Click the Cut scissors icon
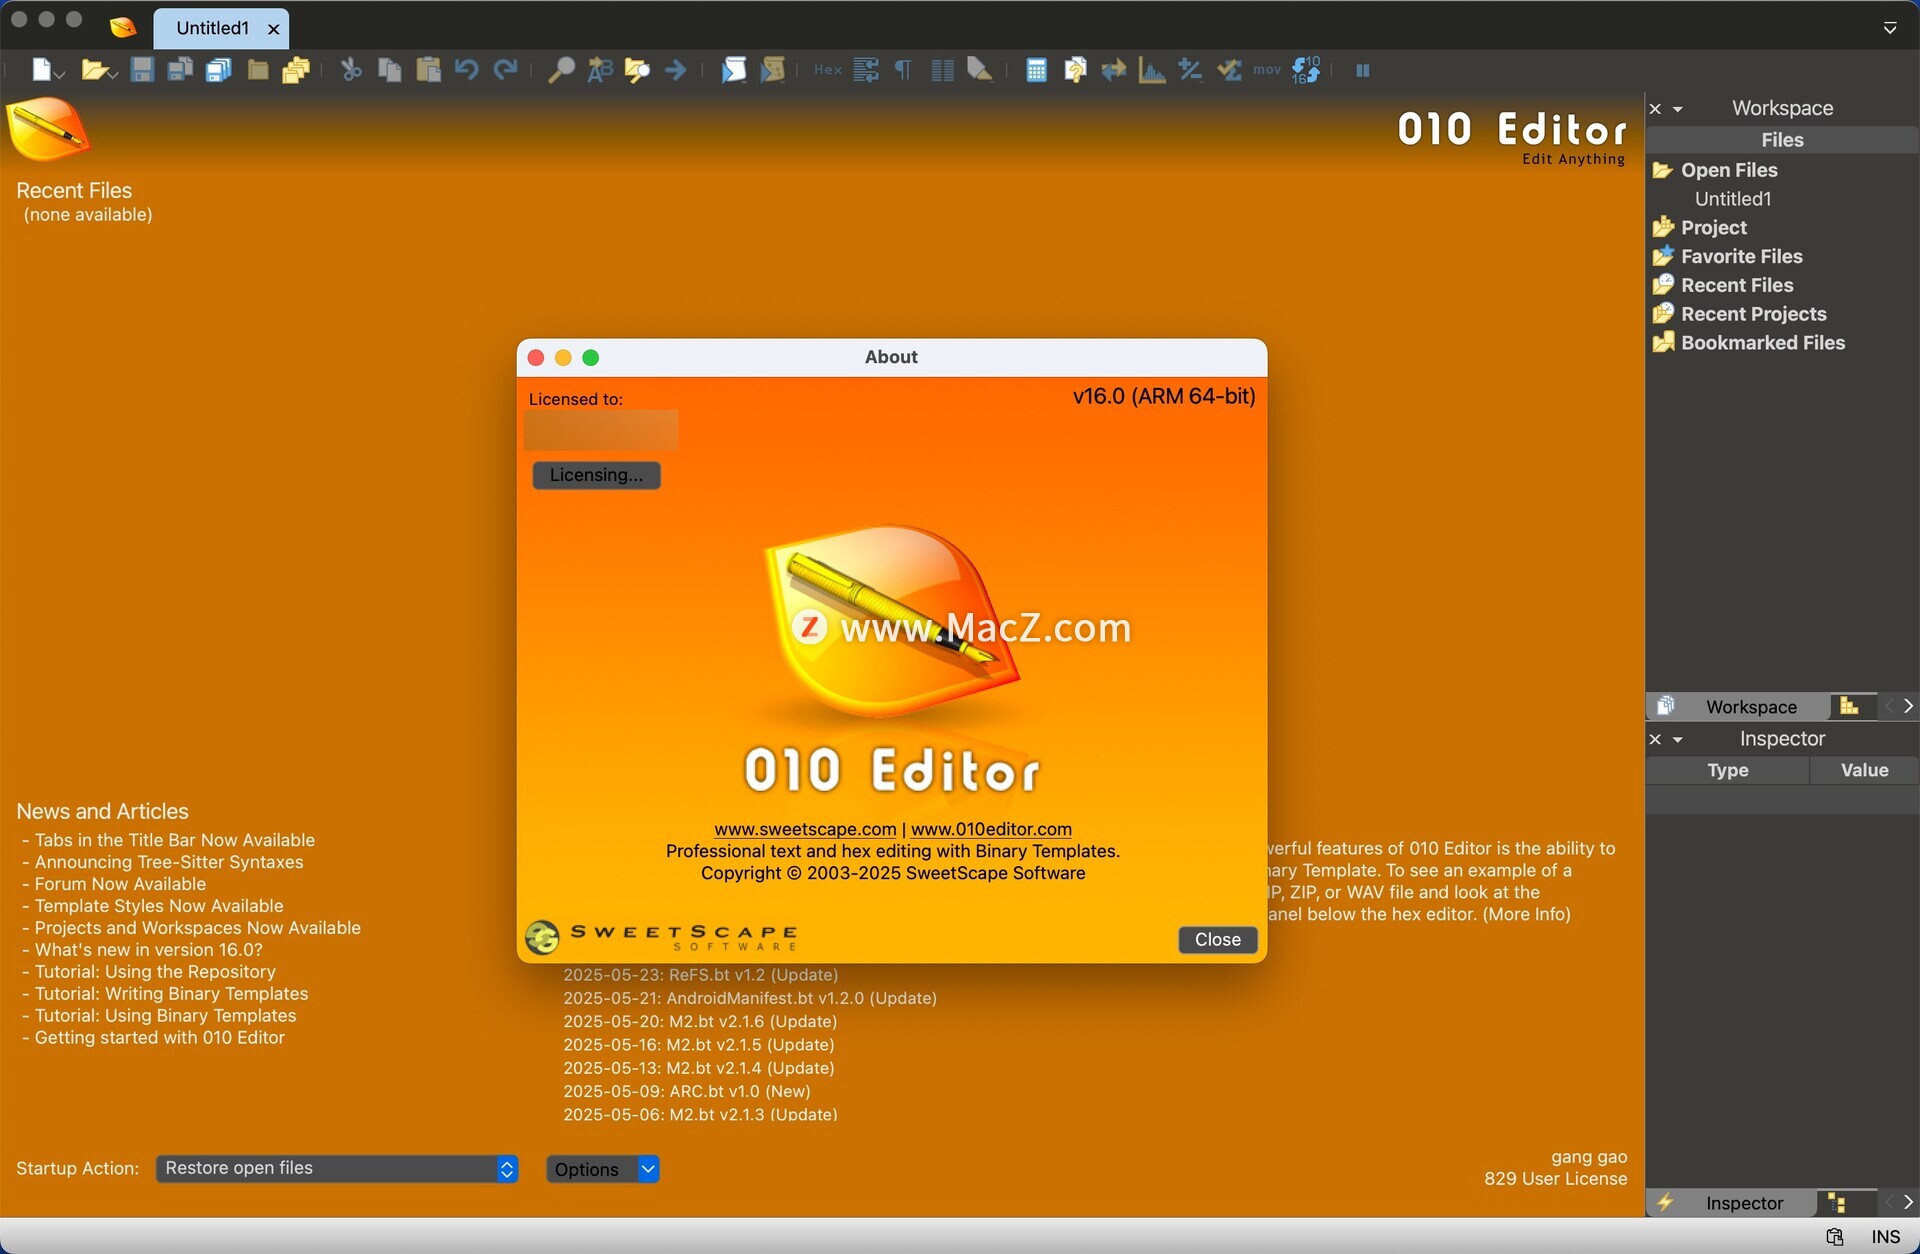 point(351,70)
